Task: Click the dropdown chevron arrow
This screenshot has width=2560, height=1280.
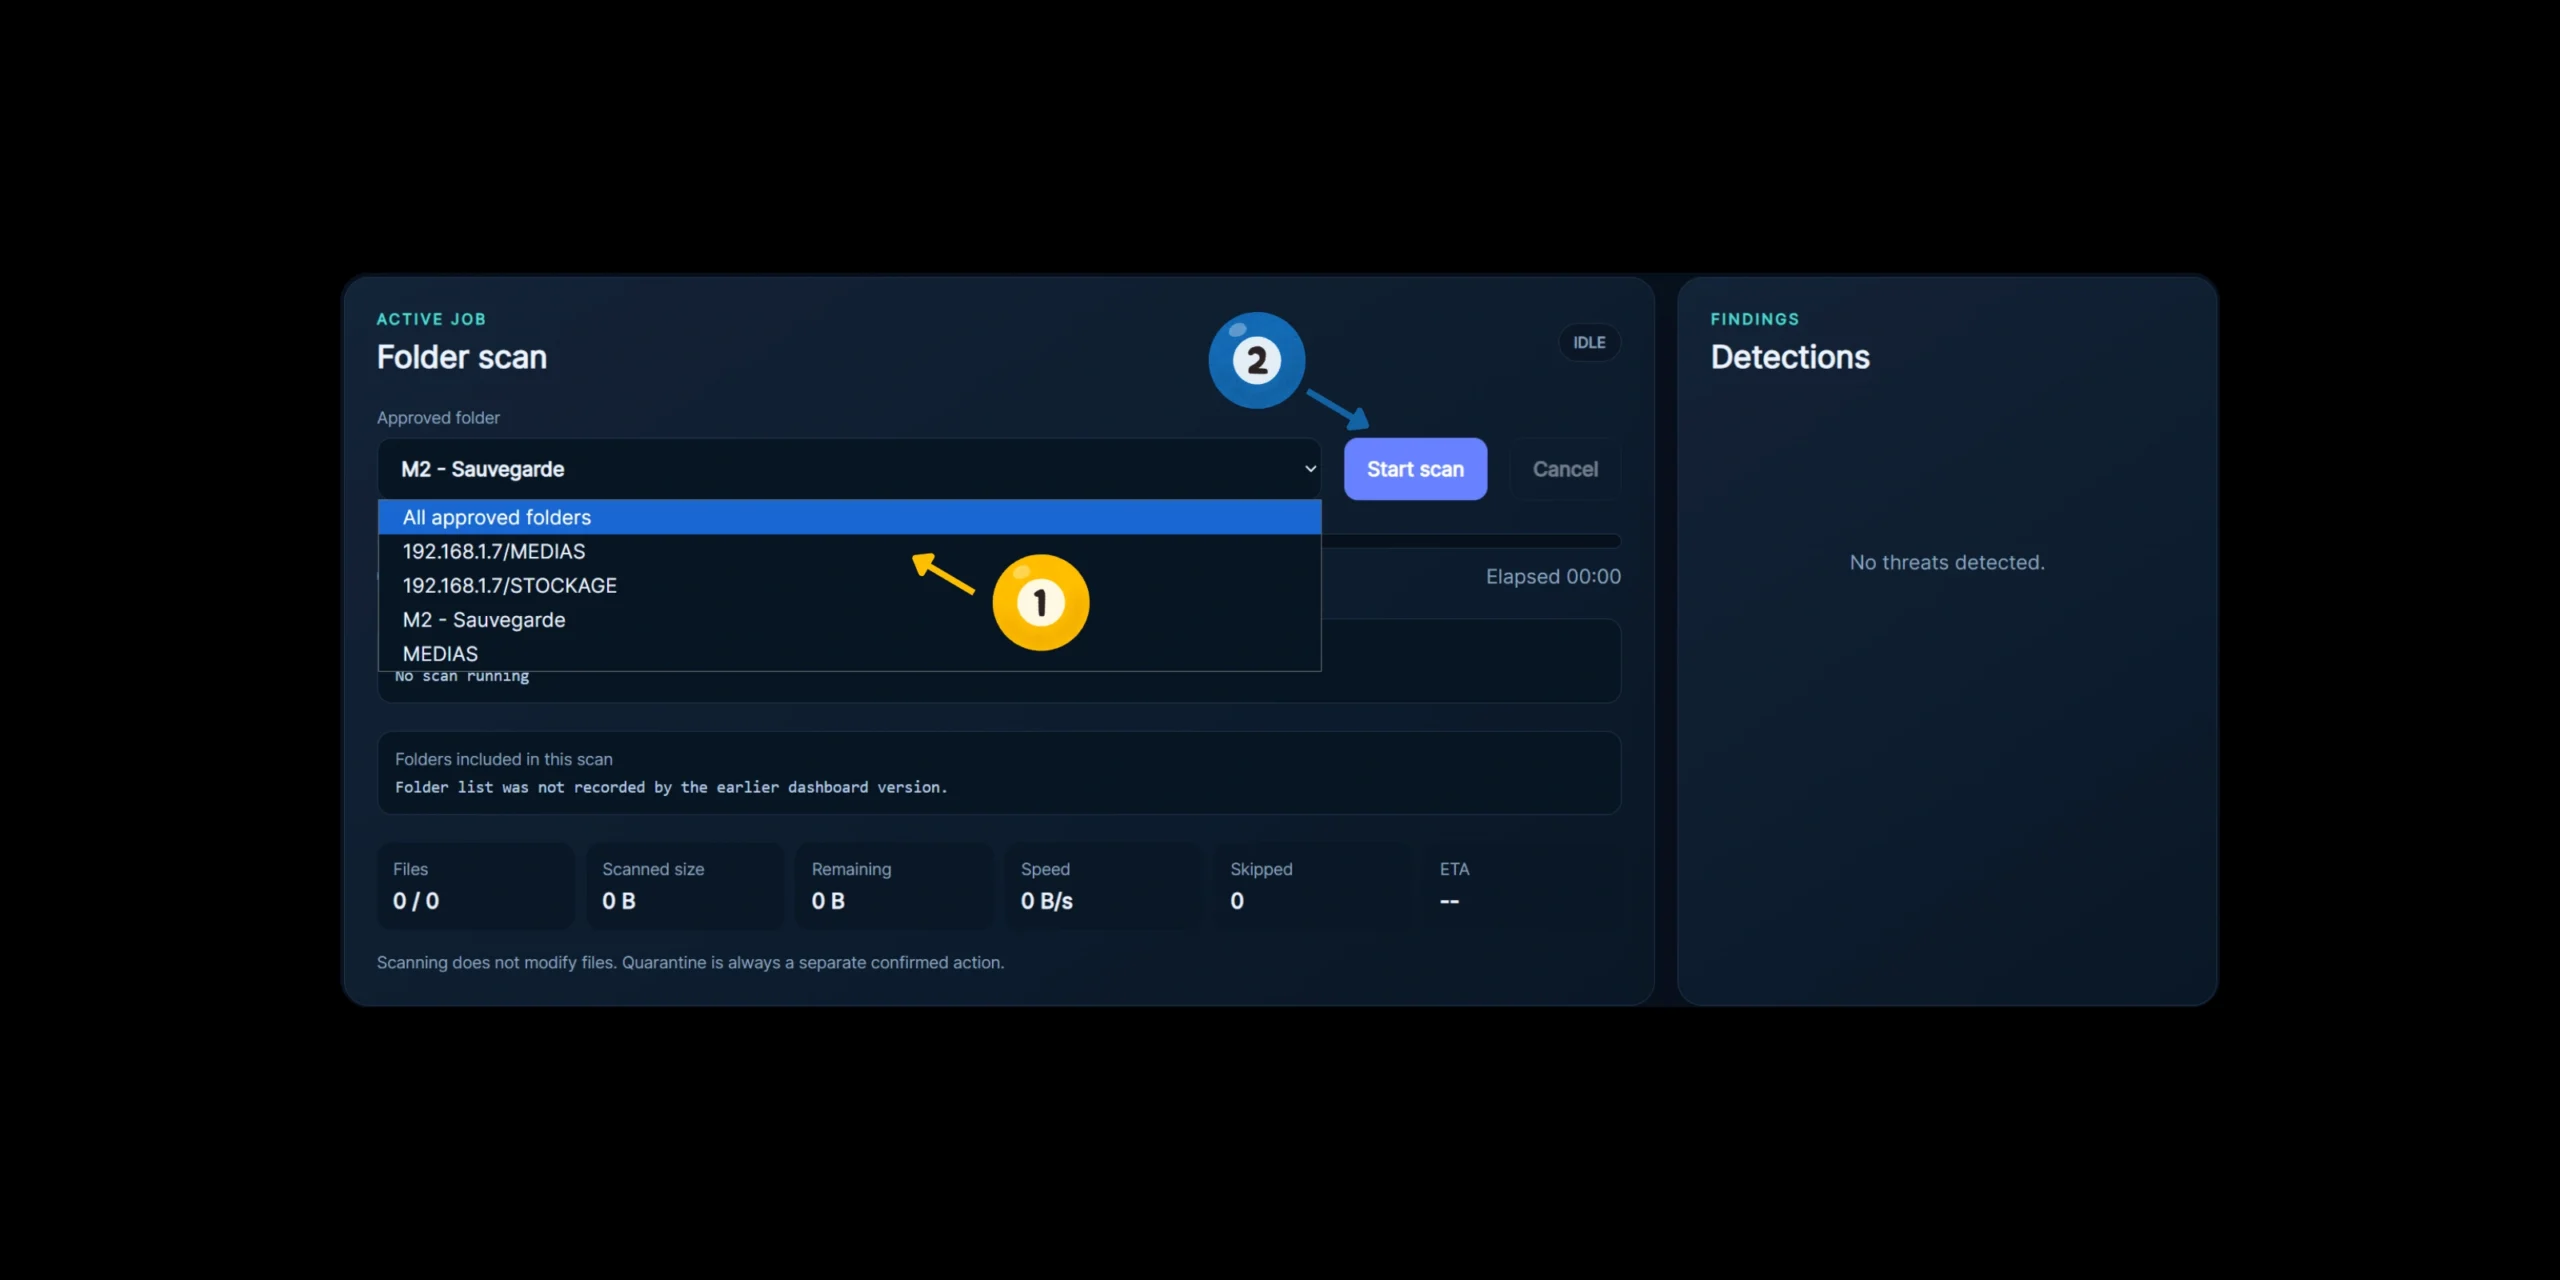Action: (x=1310, y=469)
